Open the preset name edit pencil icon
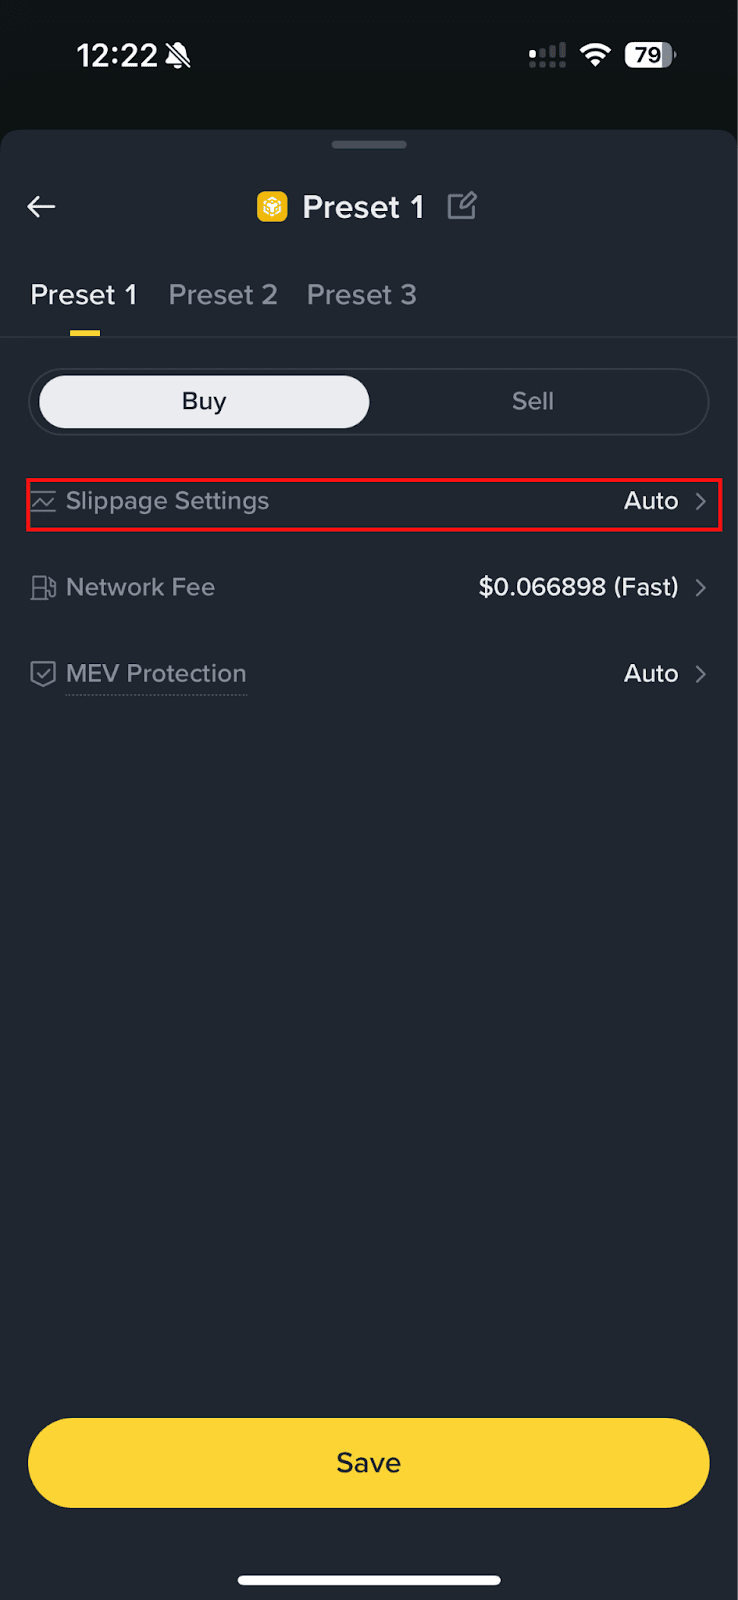The width and height of the screenshot is (738, 1600). coord(461,205)
